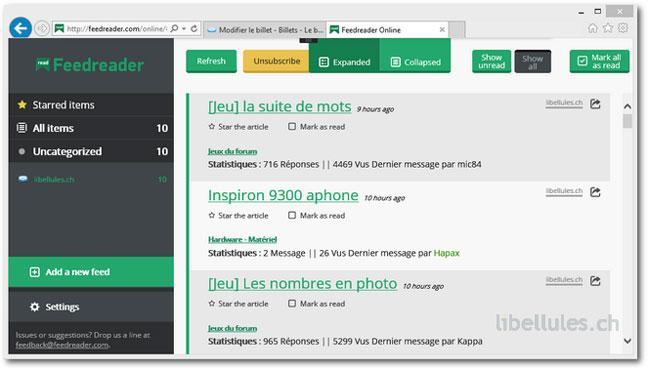Reload page with address bar refresh icon
The image size is (648, 368).
[x=194, y=29]
